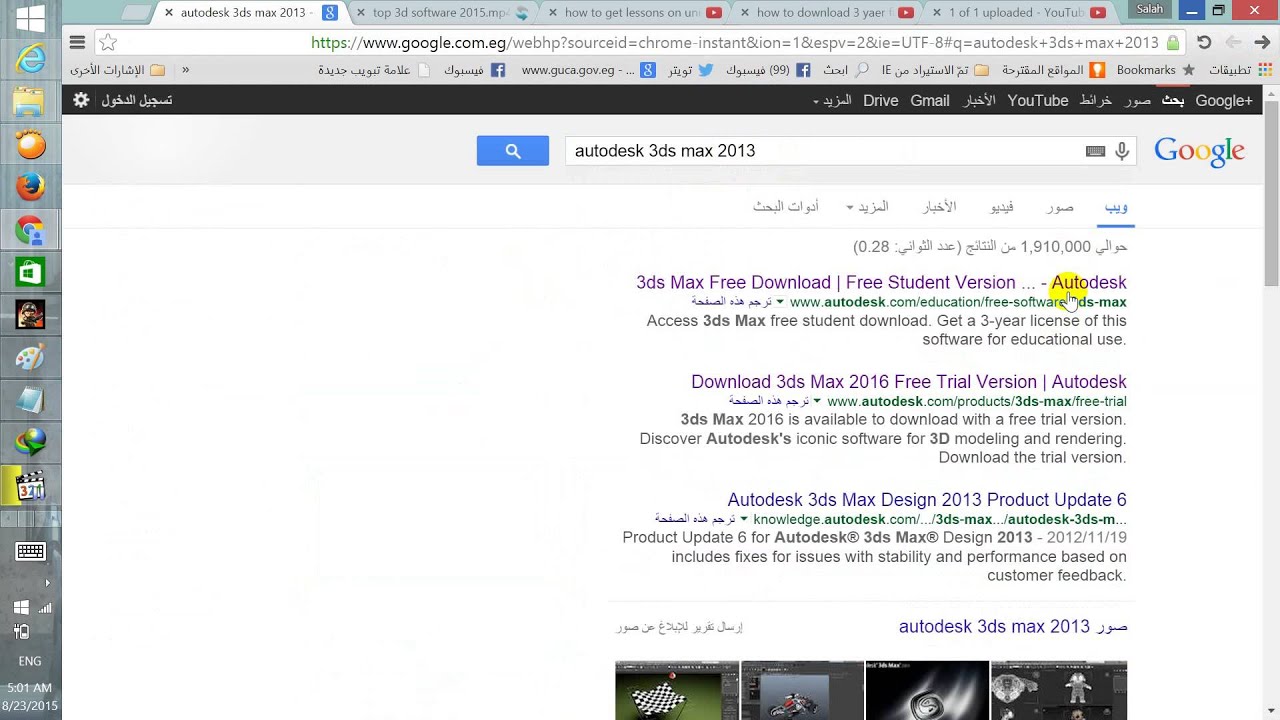Bookmark this page with the star icon
This screenshot has height=720, width=1280.
108,42
